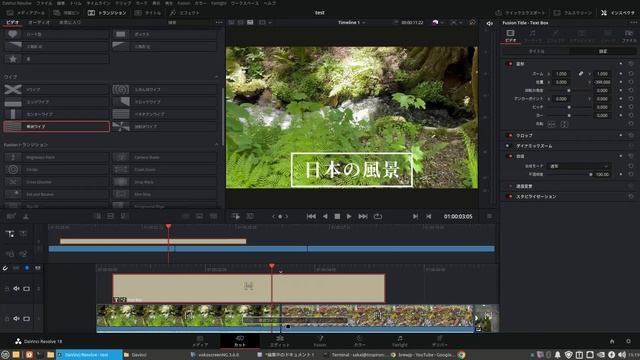Open the composite mode dropdown

click(x=579, y=166)
